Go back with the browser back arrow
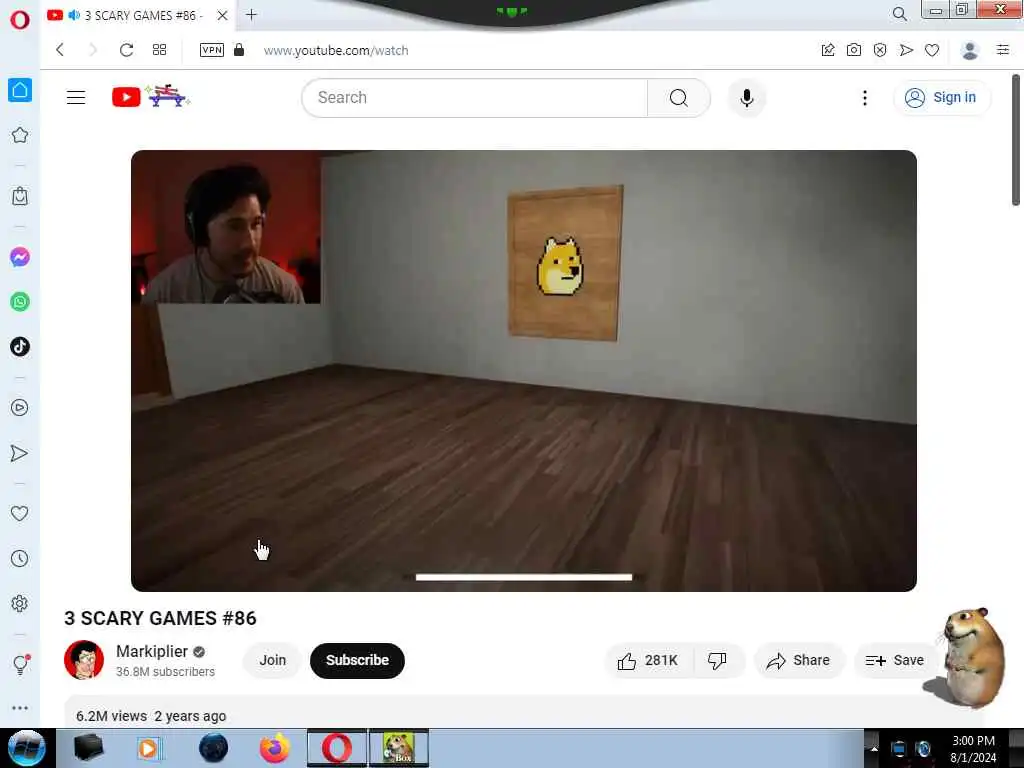The width and height of the screenshot is (1024, 768). (60, 50)
